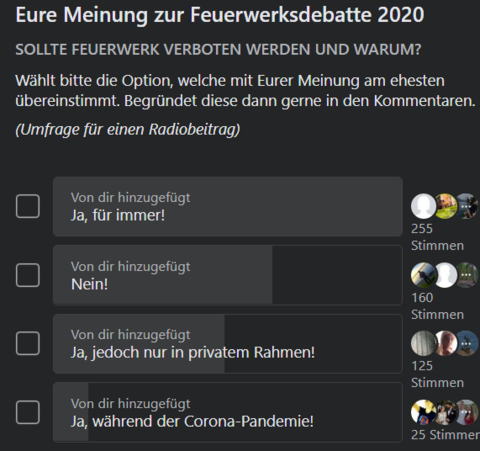Open the 125 Stimmen vote count
This screenshot has height=451, width=480.
coord(437,374)
